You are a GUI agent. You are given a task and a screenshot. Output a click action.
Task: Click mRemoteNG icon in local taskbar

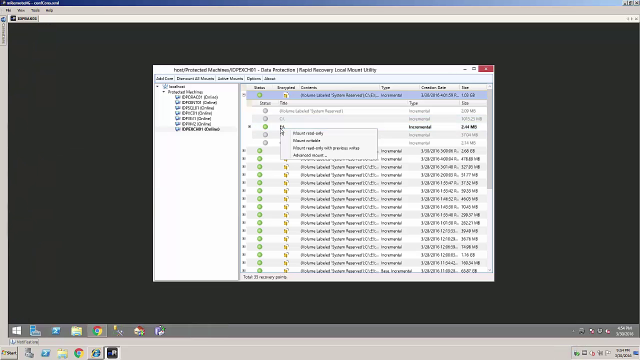[112, 353]
